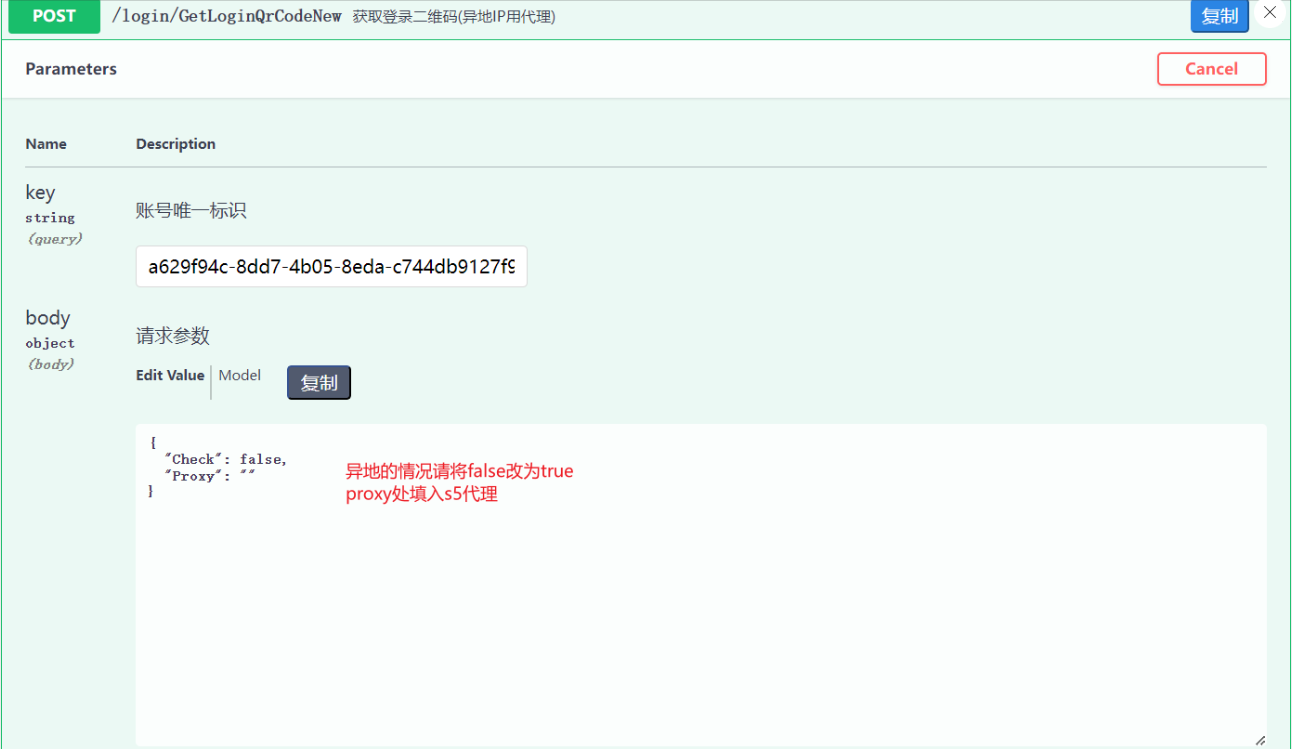Click the /login/GetLoginQrCodeNew endpoint path
The width and height of the screenshot is (1292, 749).
tap(227, 16)
